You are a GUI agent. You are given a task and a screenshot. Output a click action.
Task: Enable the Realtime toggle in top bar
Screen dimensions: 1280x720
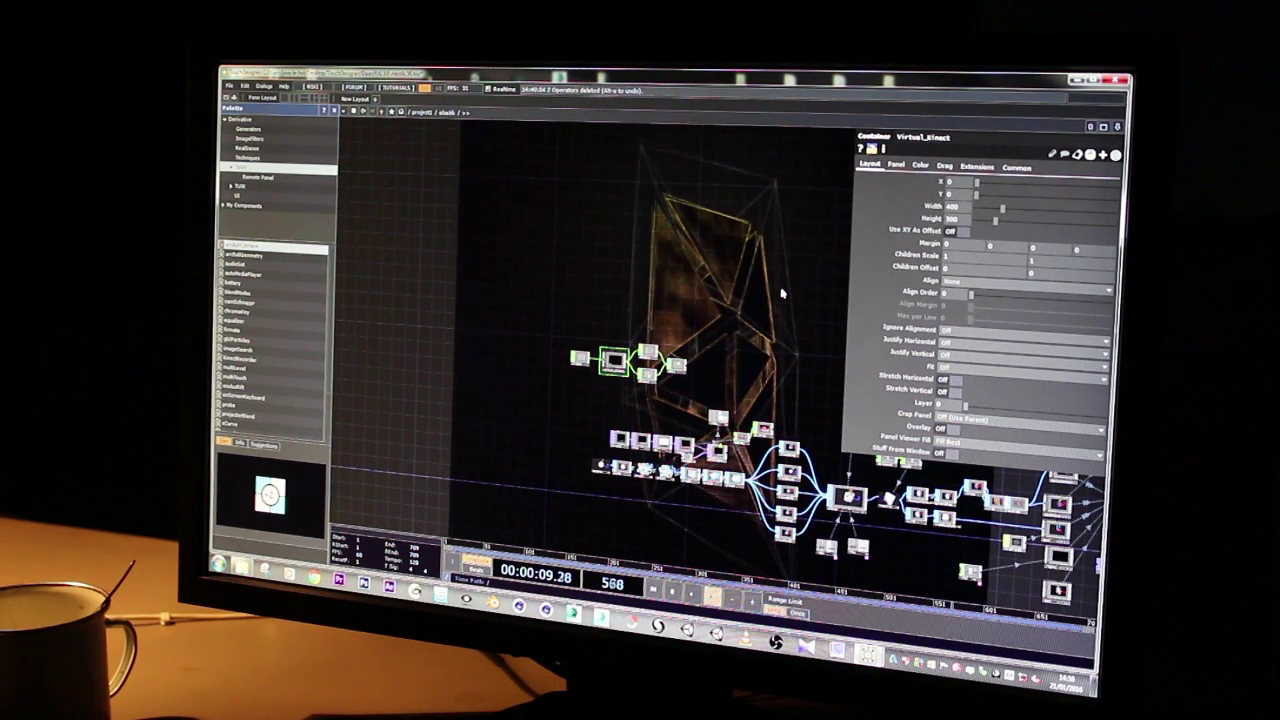pyautogui.click(x=501, y=89)
